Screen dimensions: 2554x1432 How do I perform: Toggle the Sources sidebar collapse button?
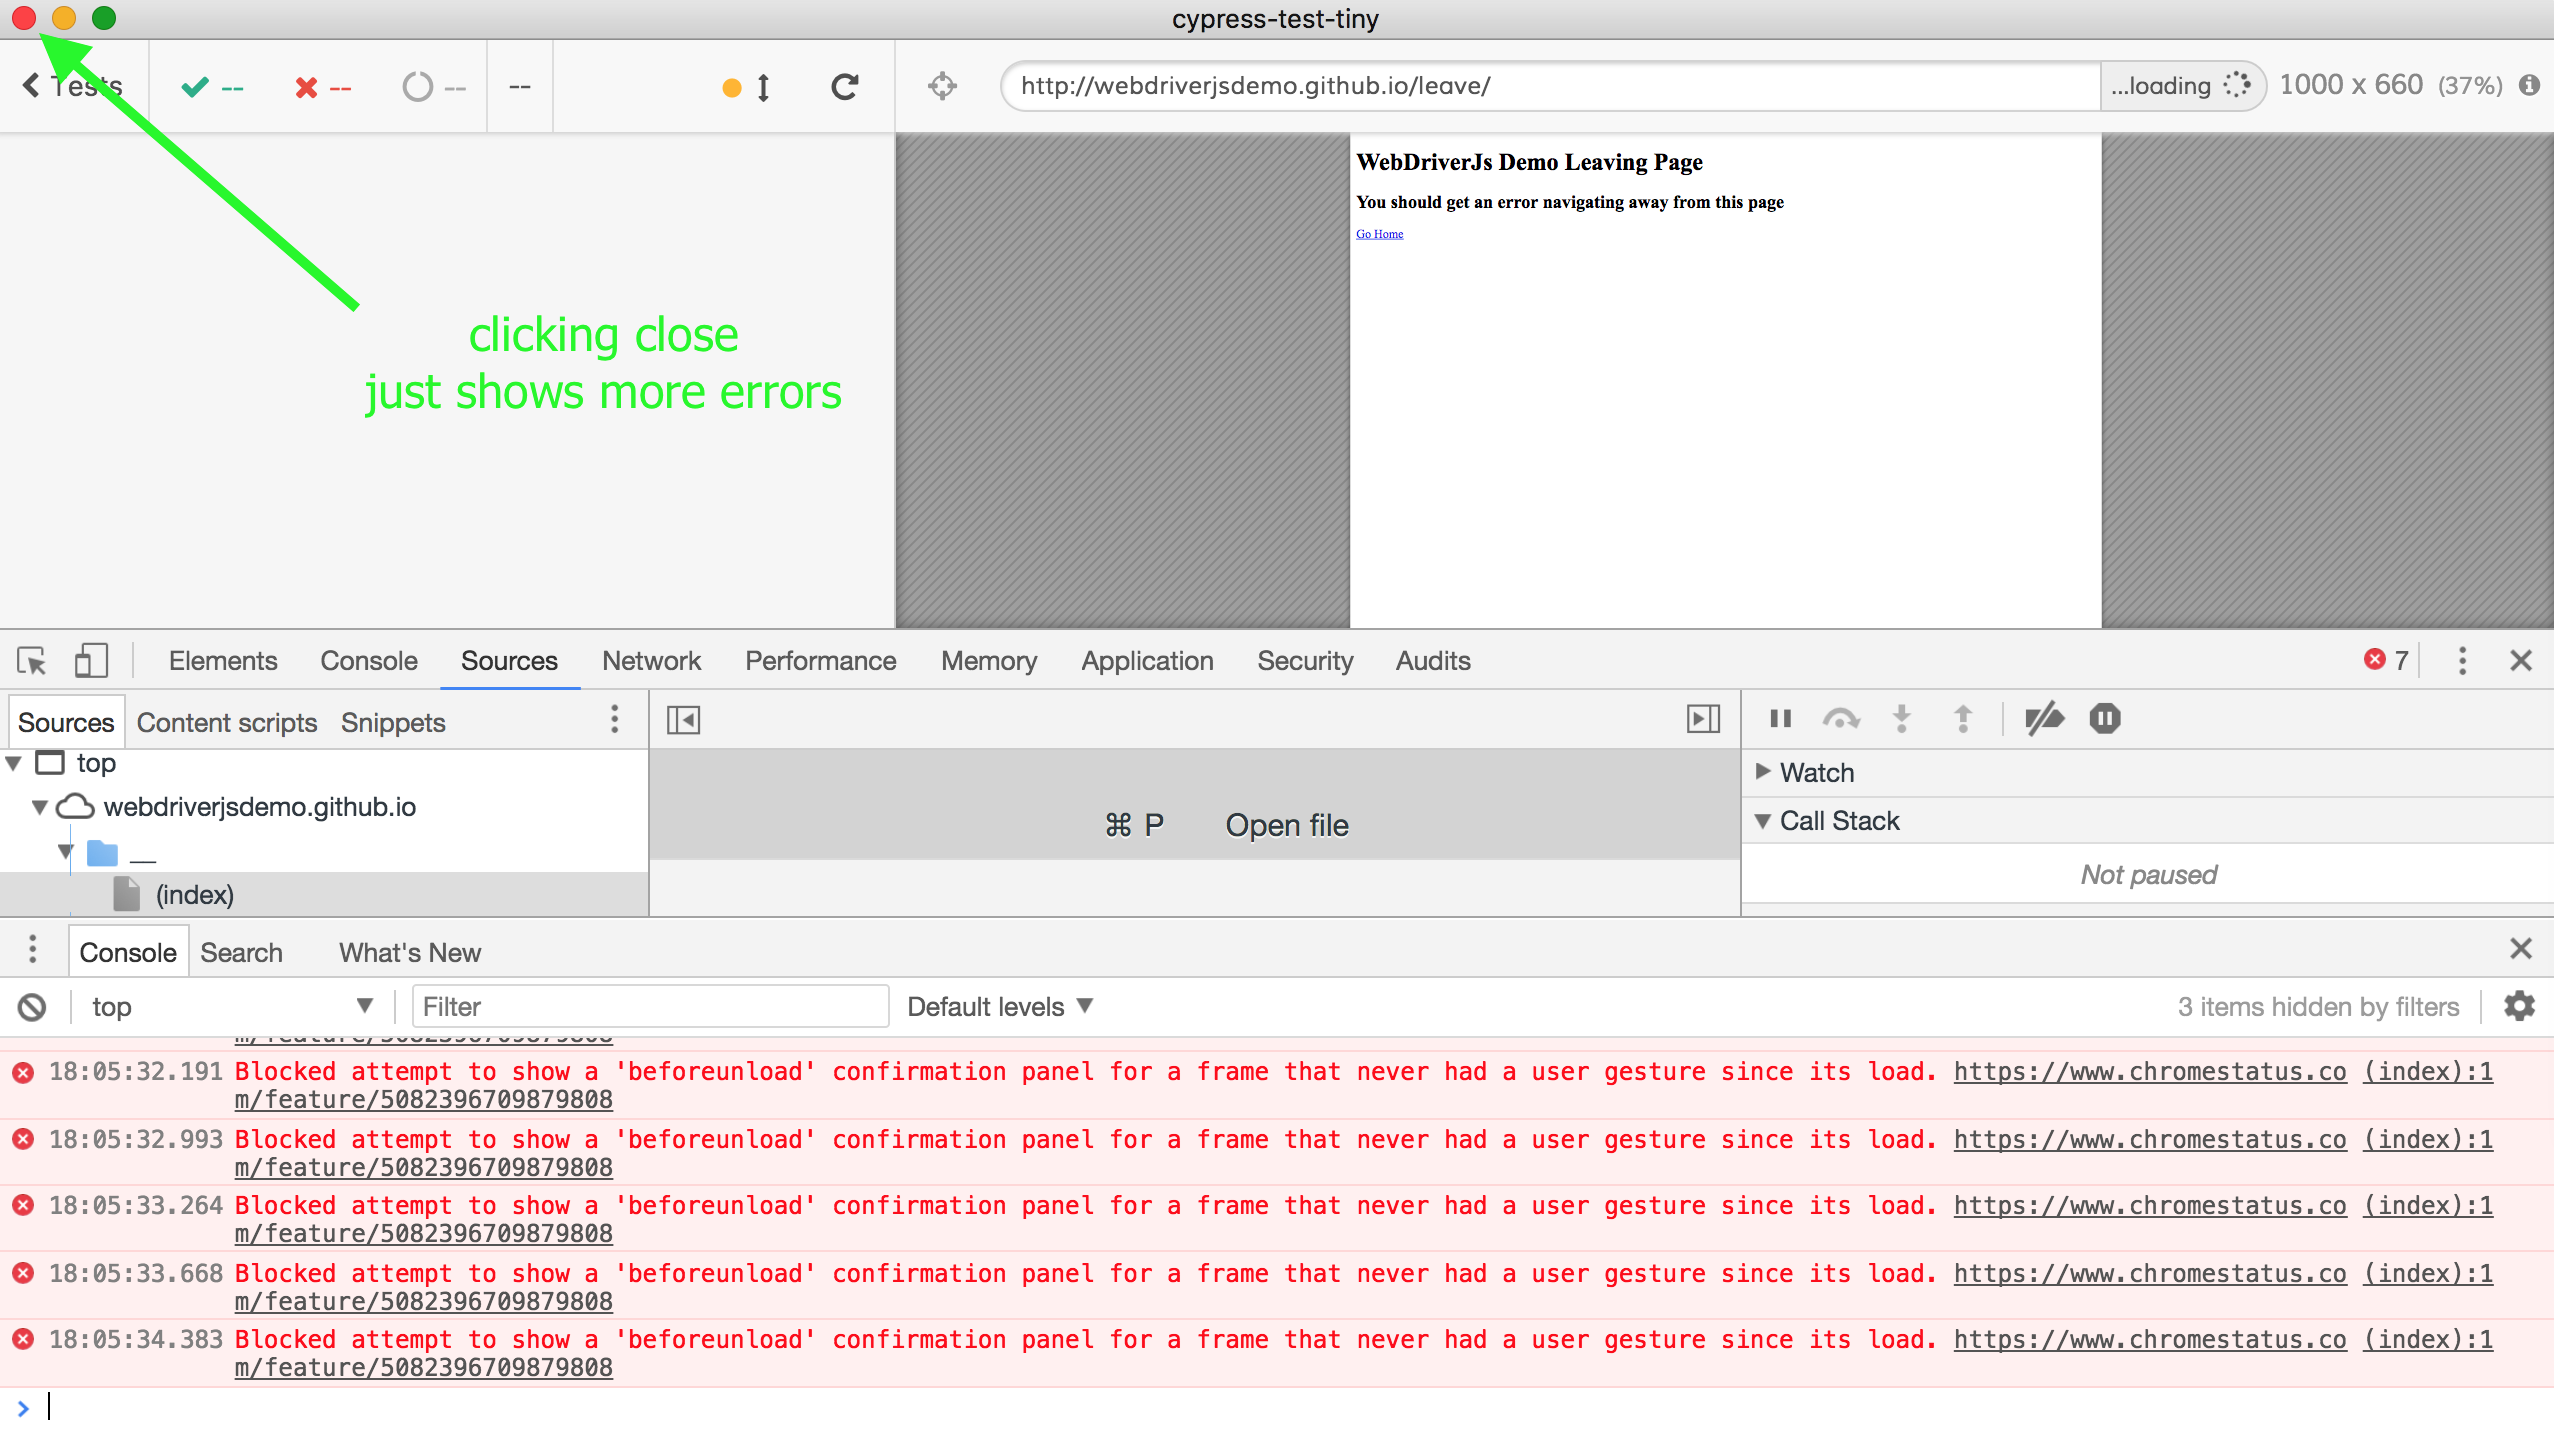click(x=684, y=720)
